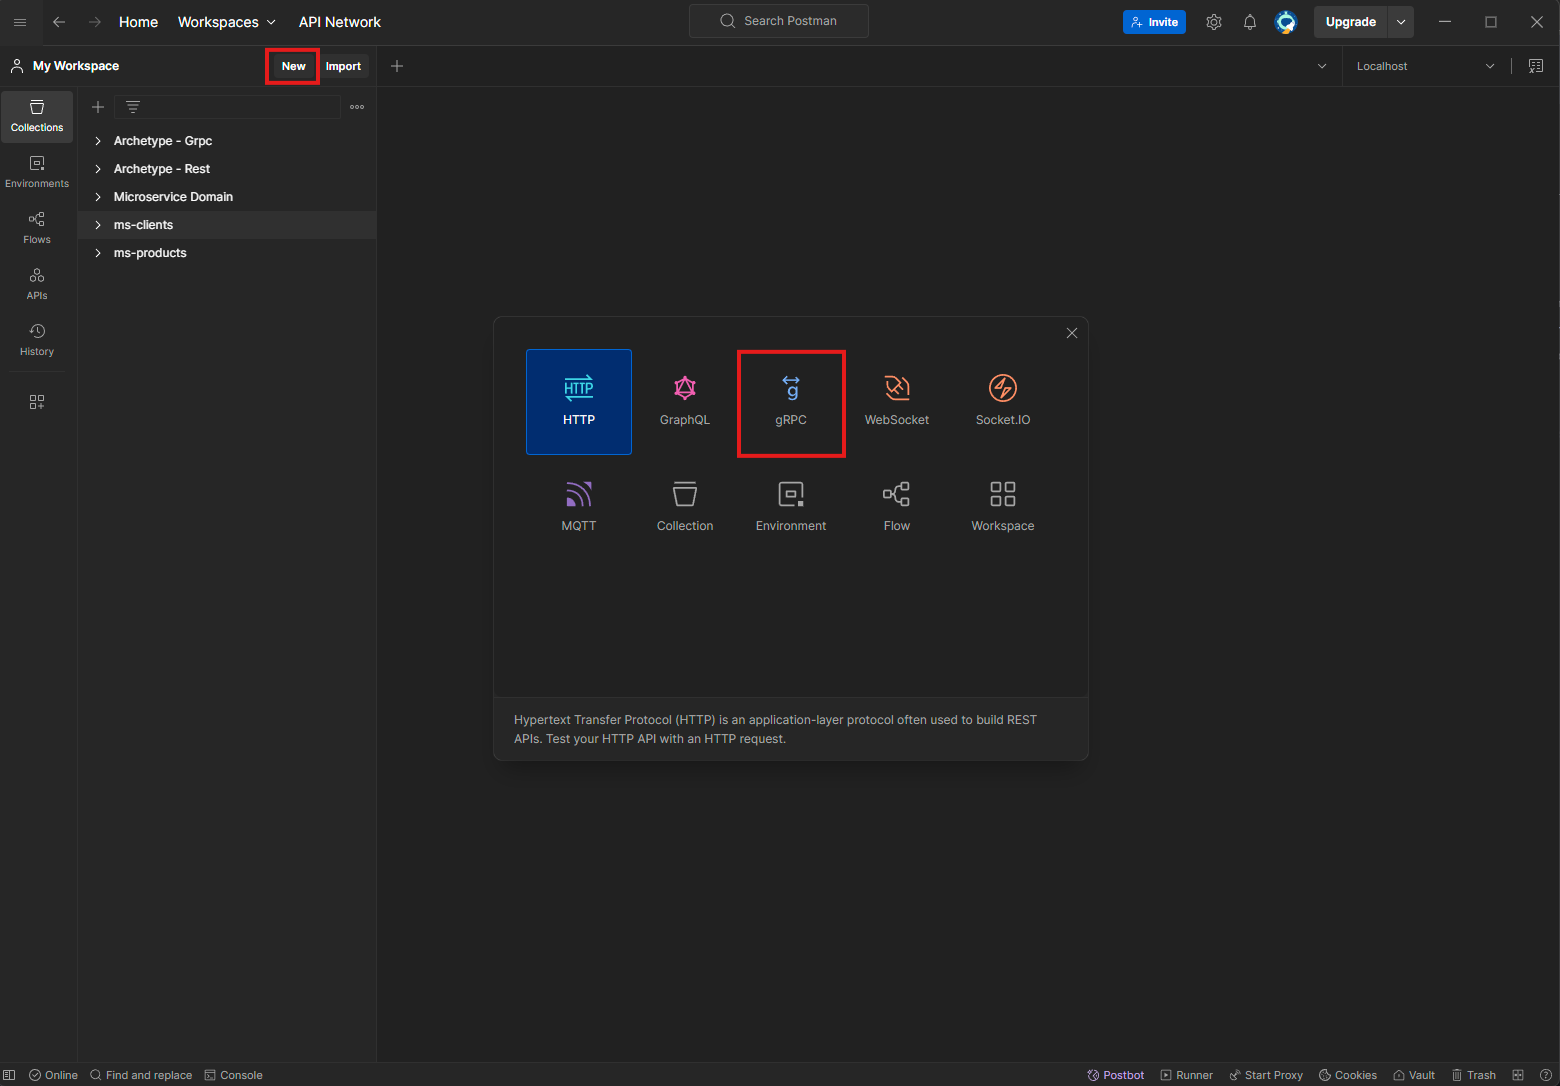The width and height of the screenshot is (1560, 1086).
Task: Open the Trash from status bar
Action: click(x=1474, y=1075)
